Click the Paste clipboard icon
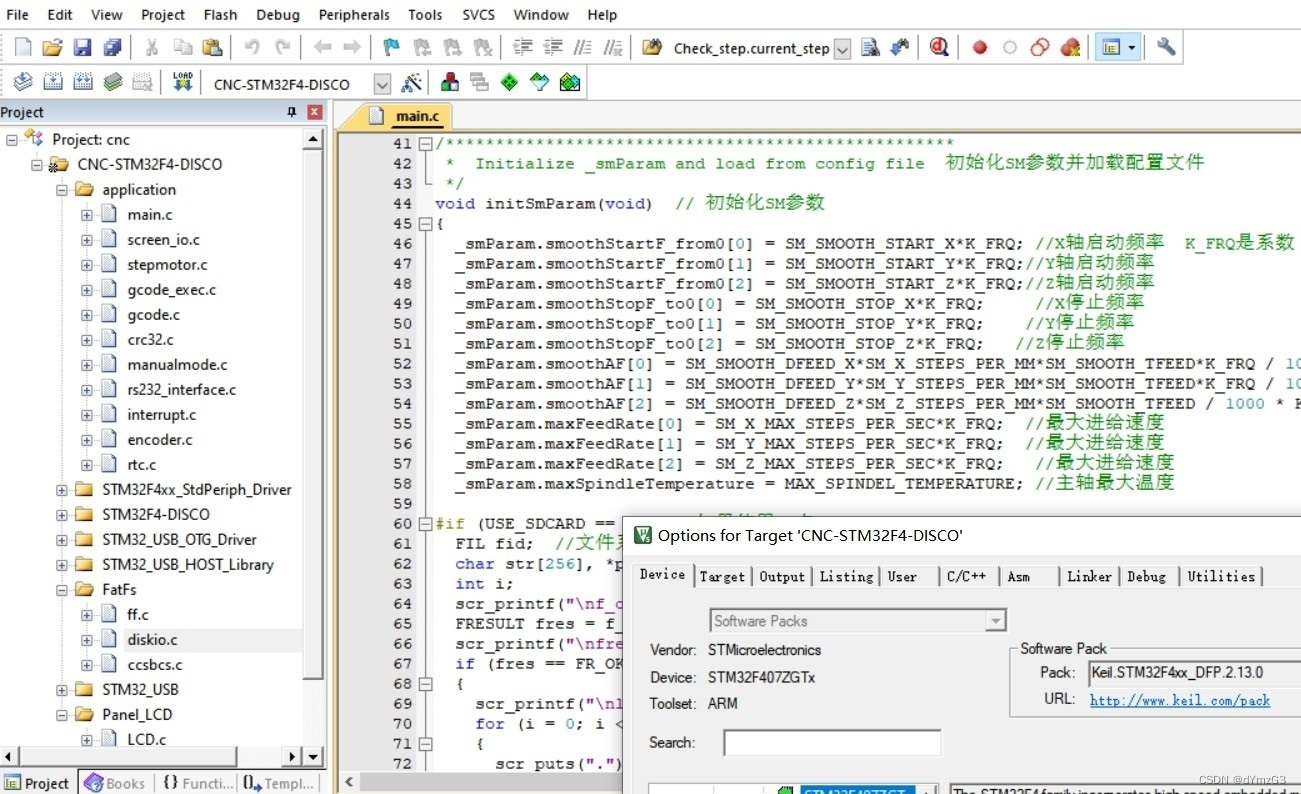The image size is (1301, 794). tap(212, 47)
